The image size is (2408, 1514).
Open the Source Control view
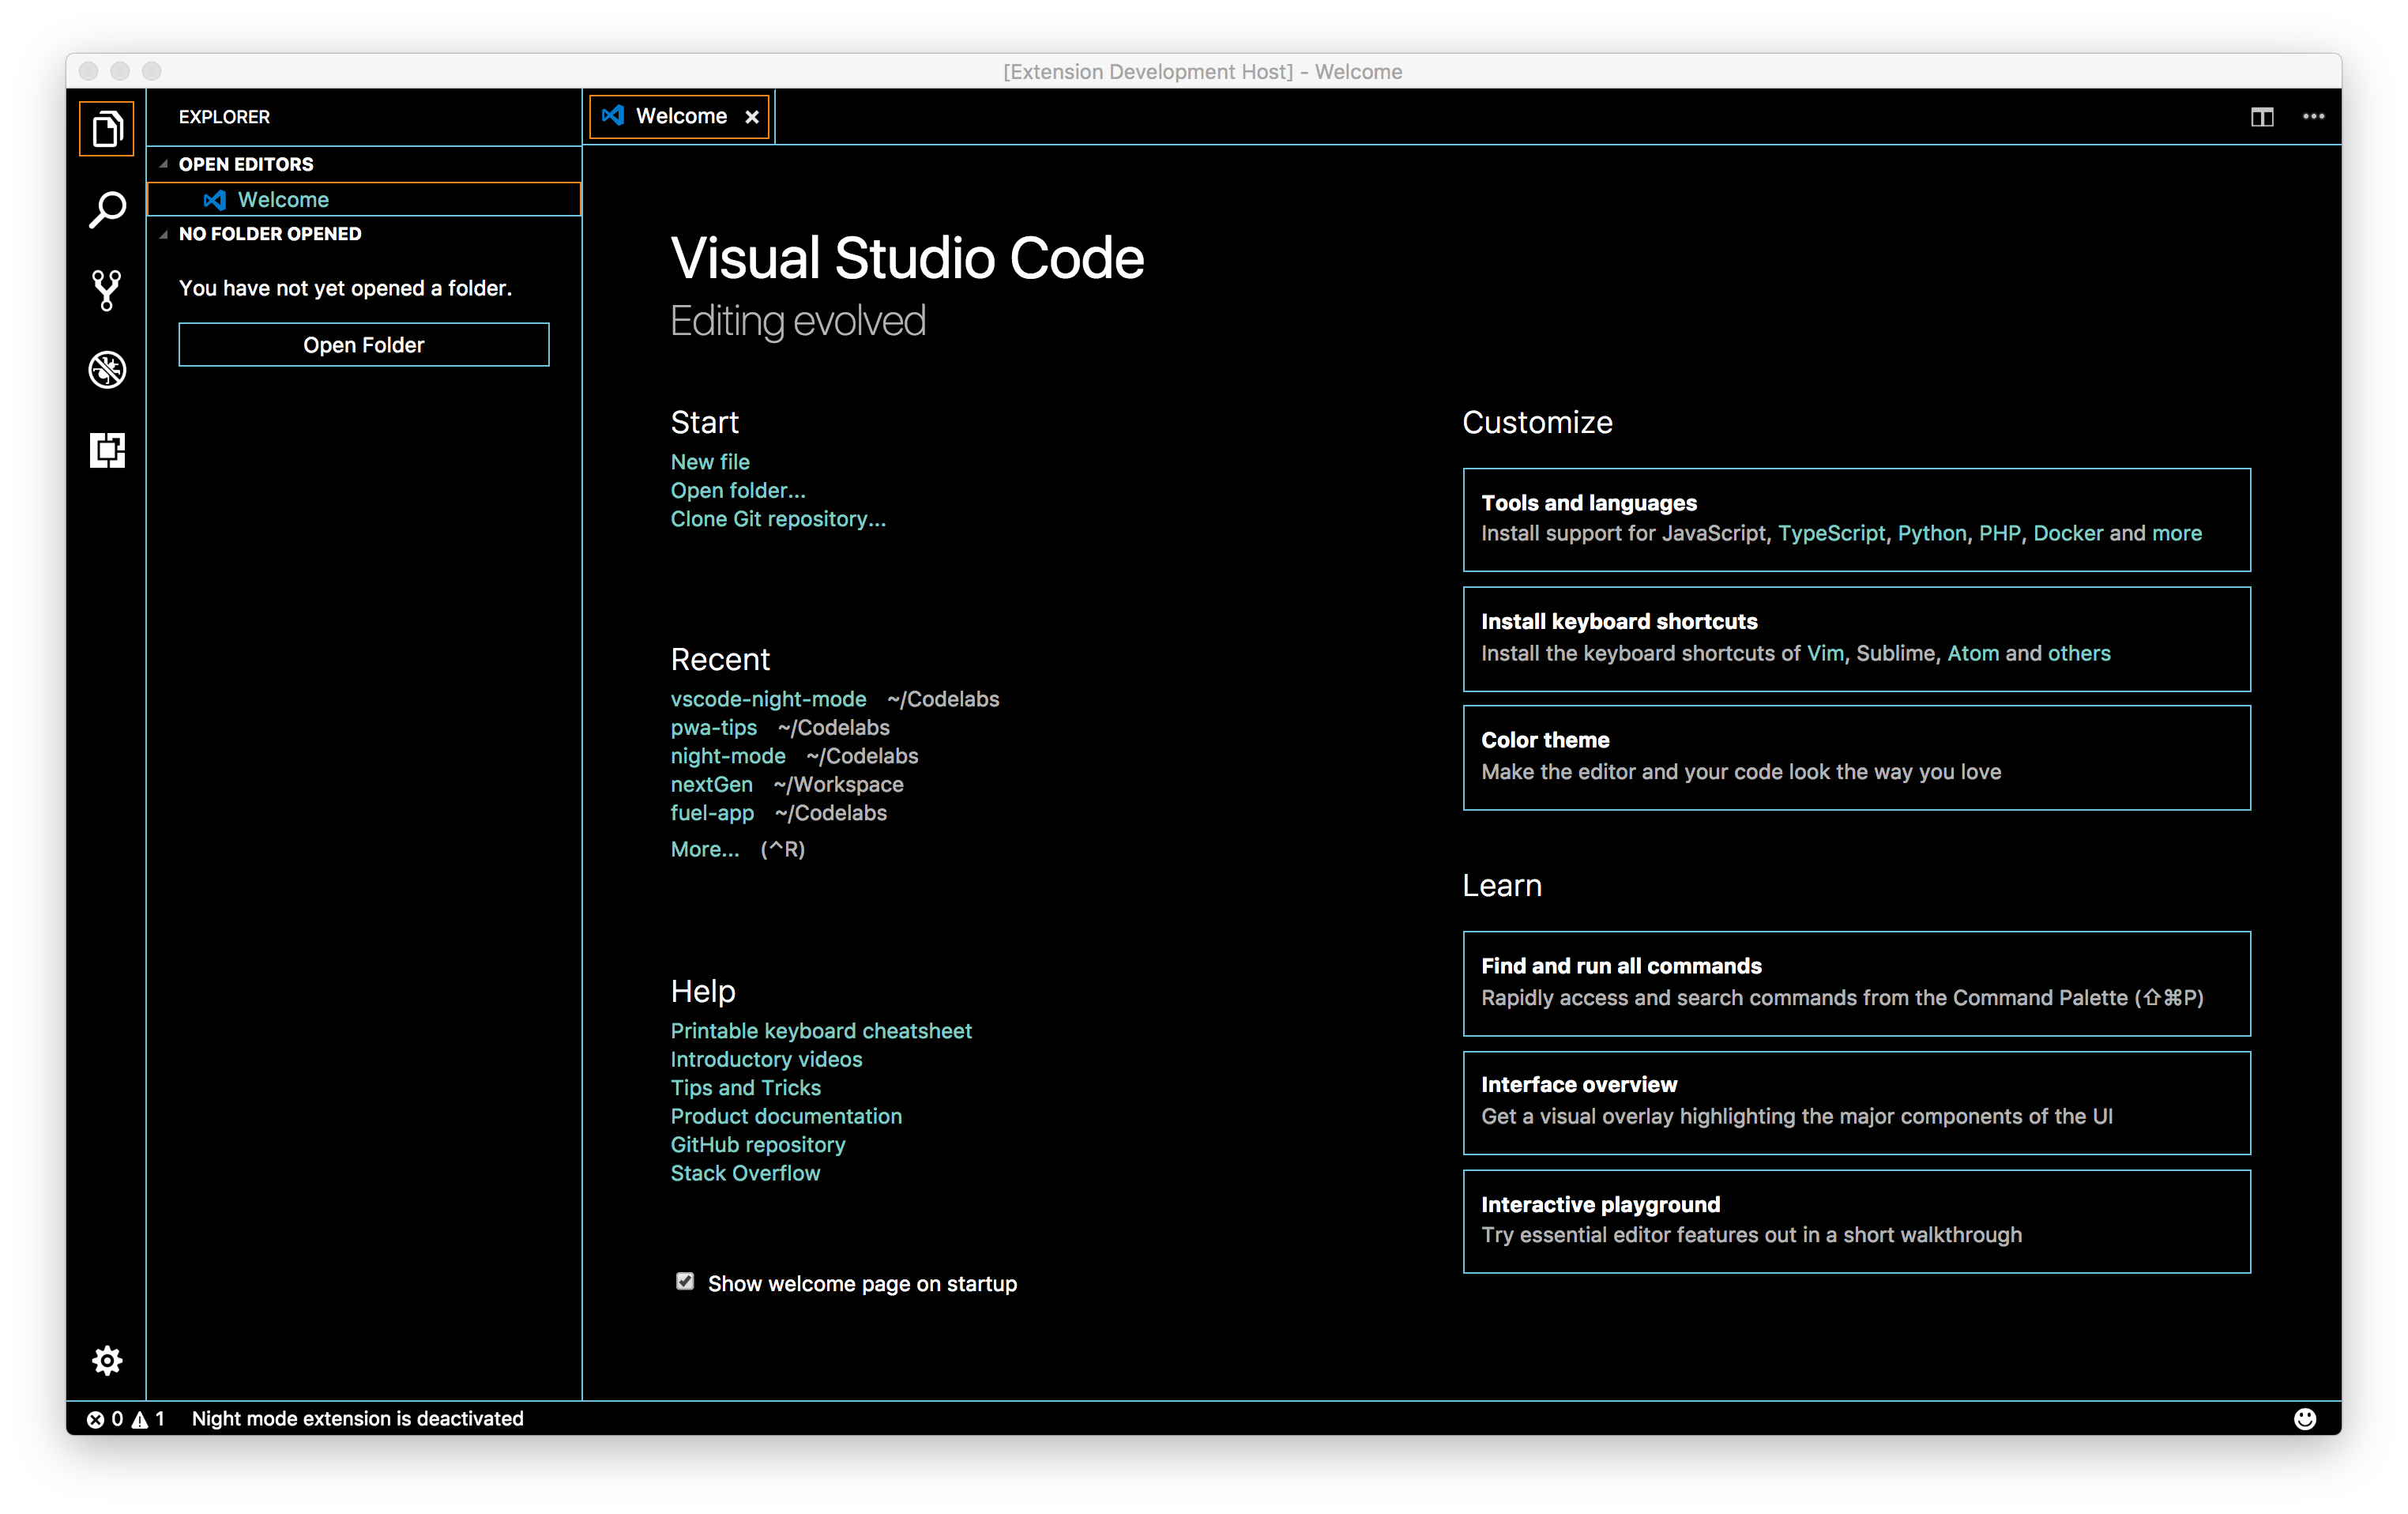(x=106, y=290)
